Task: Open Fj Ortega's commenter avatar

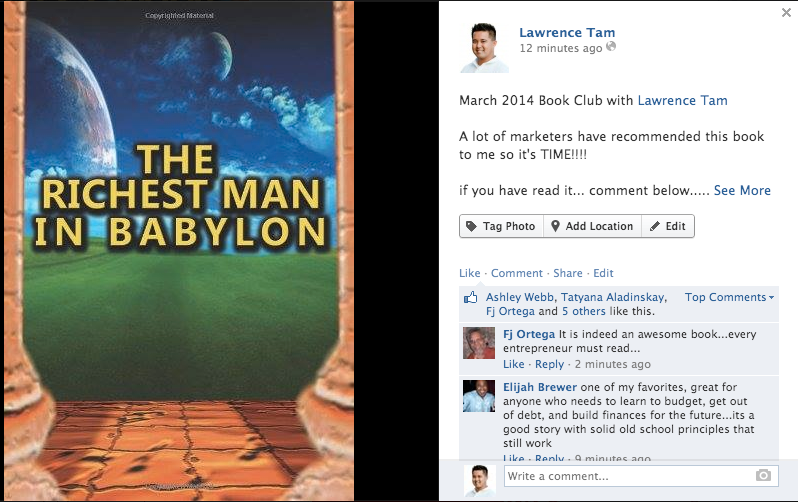Action: click(479, 343)
